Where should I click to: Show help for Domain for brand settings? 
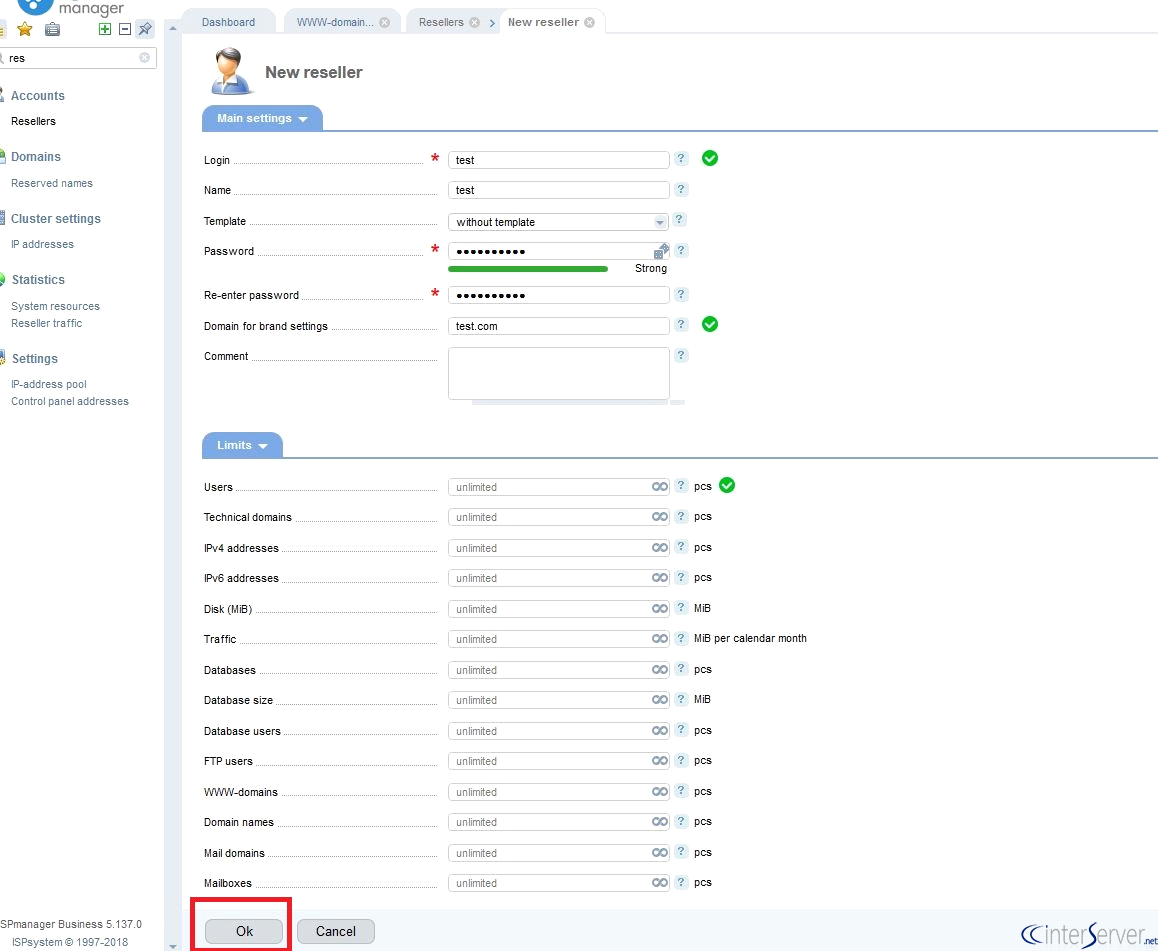(681, 324)
